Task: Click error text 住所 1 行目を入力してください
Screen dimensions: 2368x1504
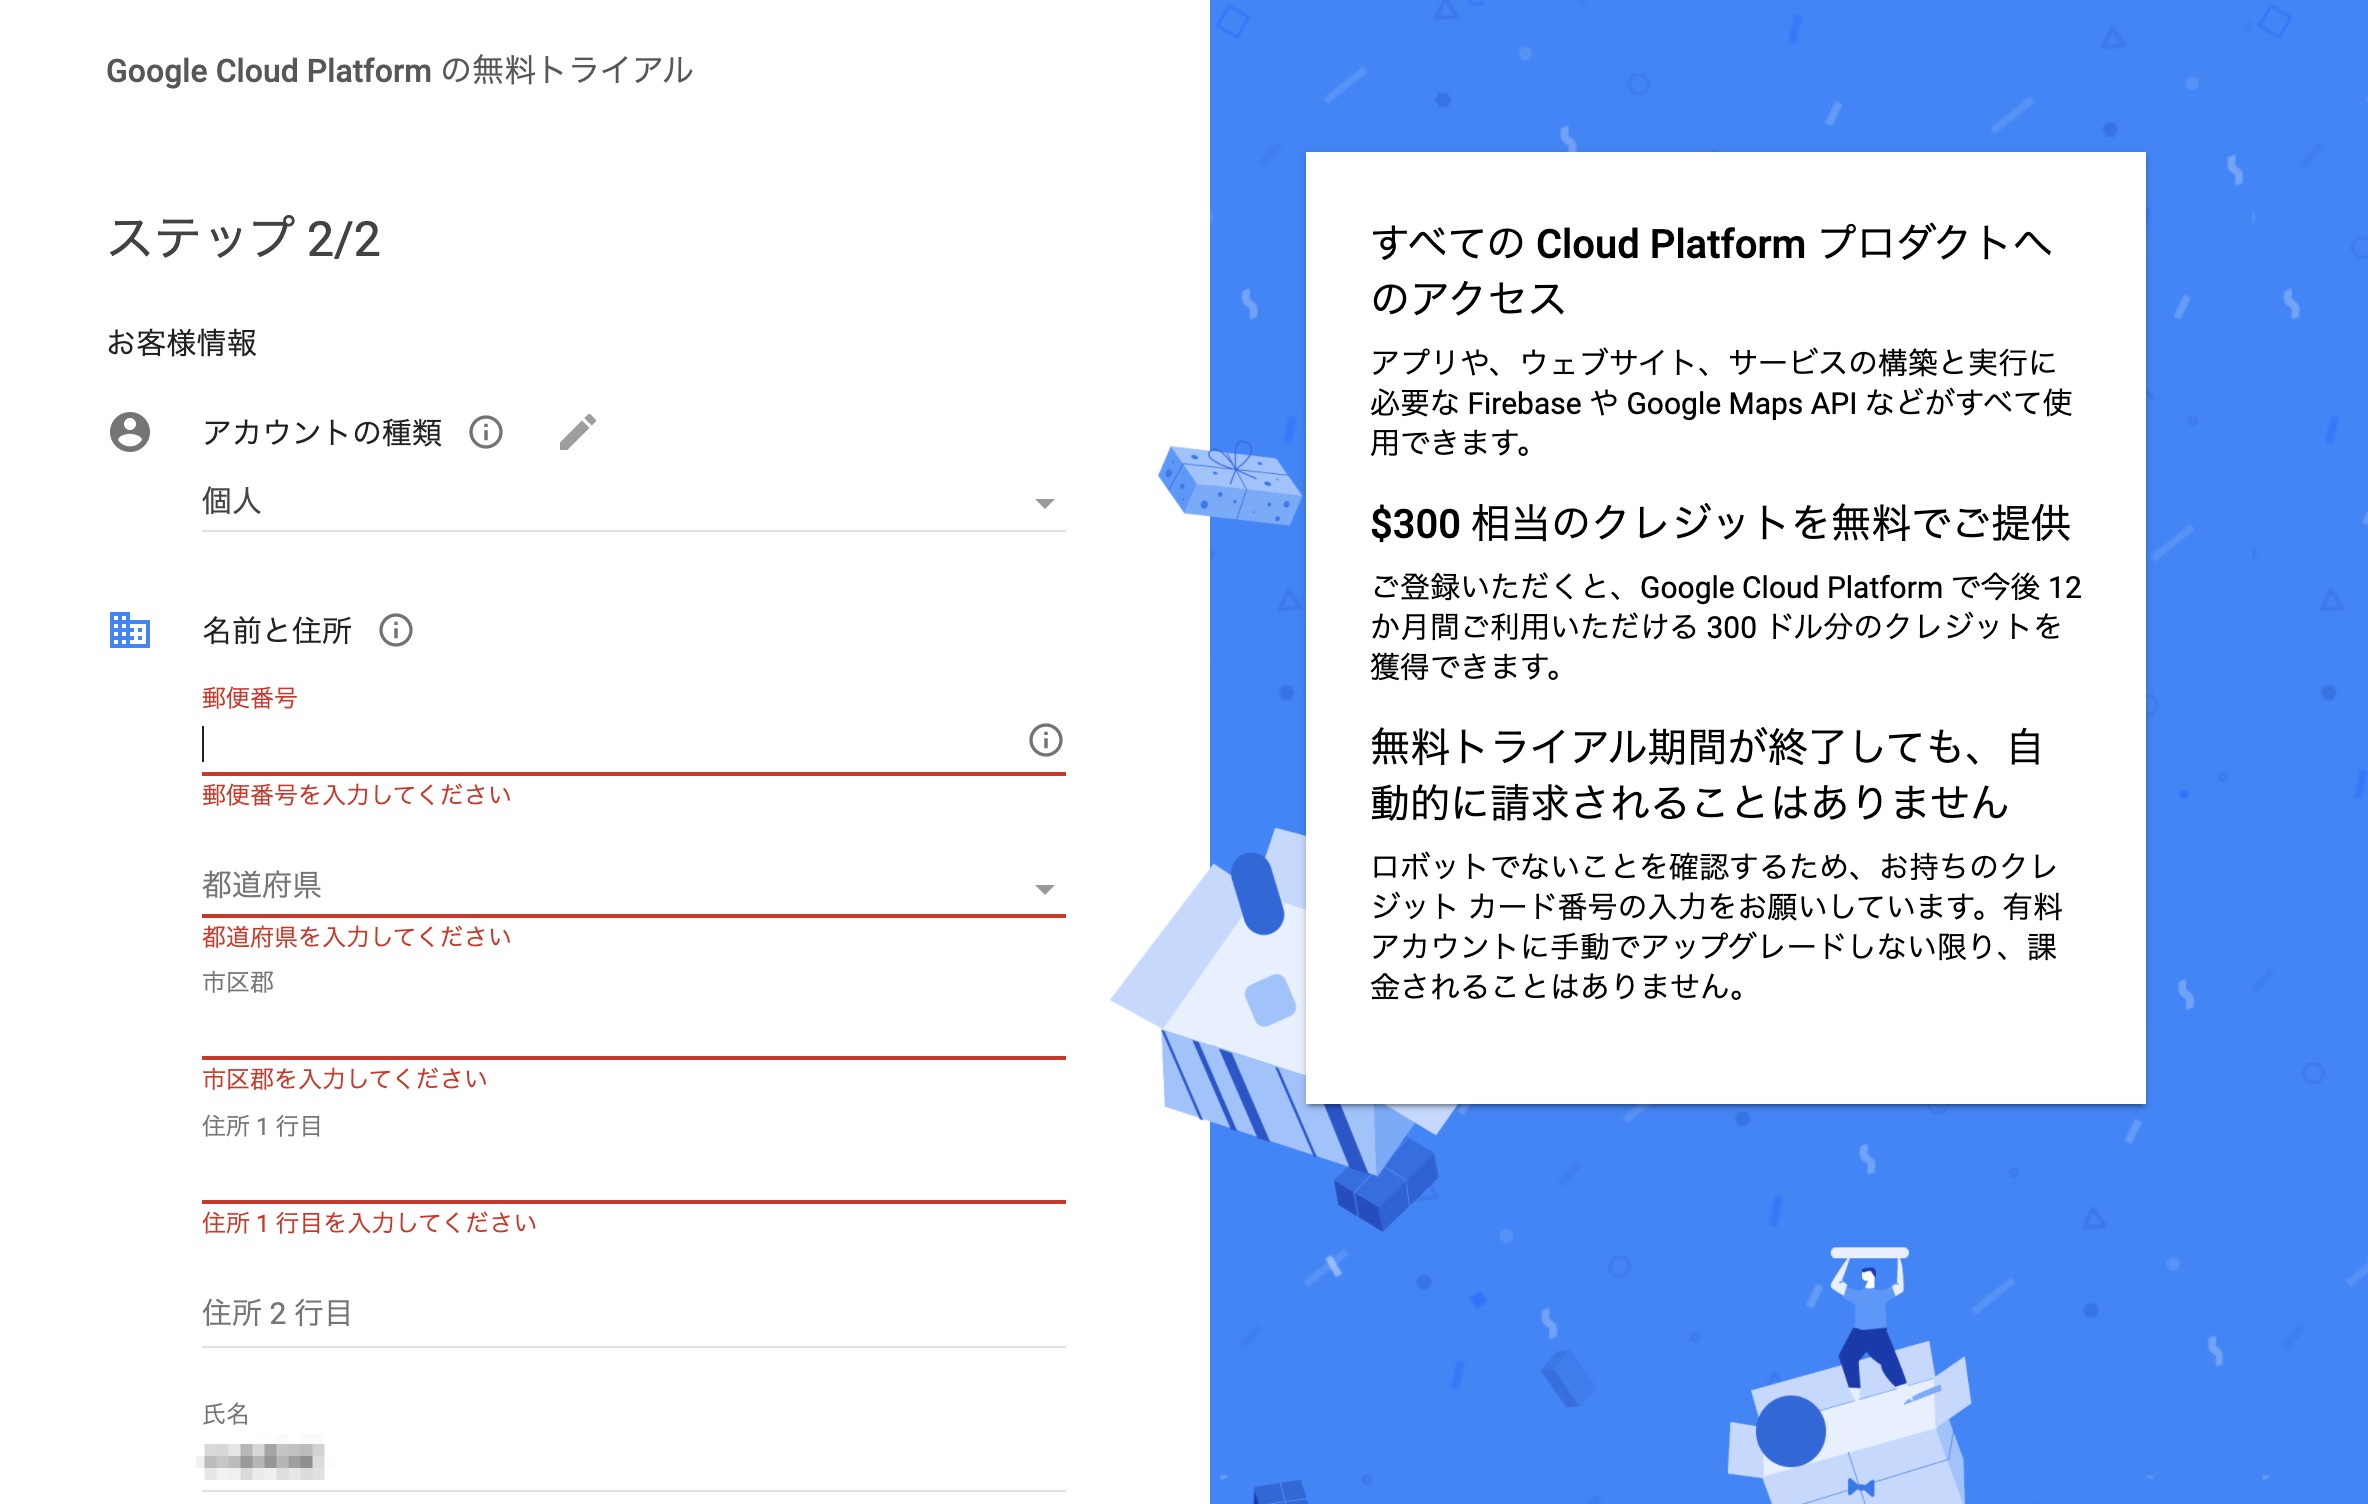Action: click(369, 1223)
